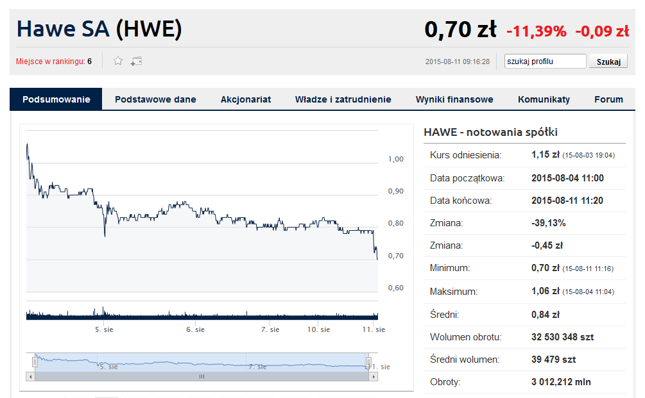Click the 0,90 price axis label

[396, 191]
